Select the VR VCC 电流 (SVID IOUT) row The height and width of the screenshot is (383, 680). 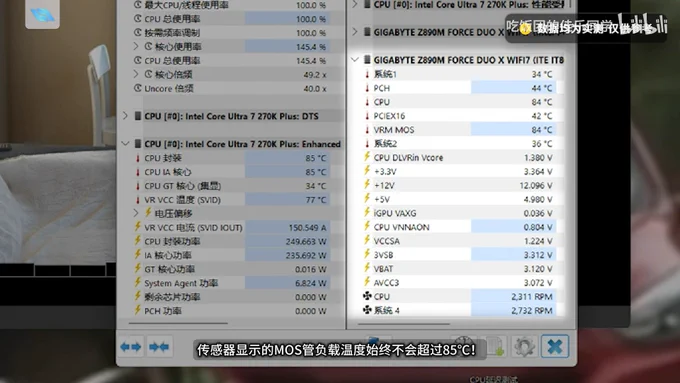click(232, 228)
